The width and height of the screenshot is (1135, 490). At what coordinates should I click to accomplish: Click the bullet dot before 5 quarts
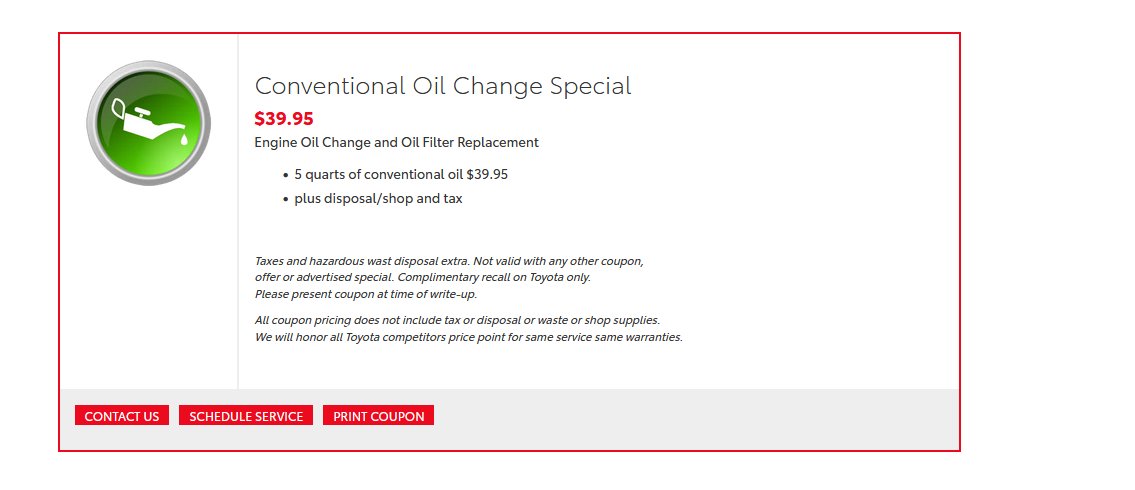click(x=285, y=175)
